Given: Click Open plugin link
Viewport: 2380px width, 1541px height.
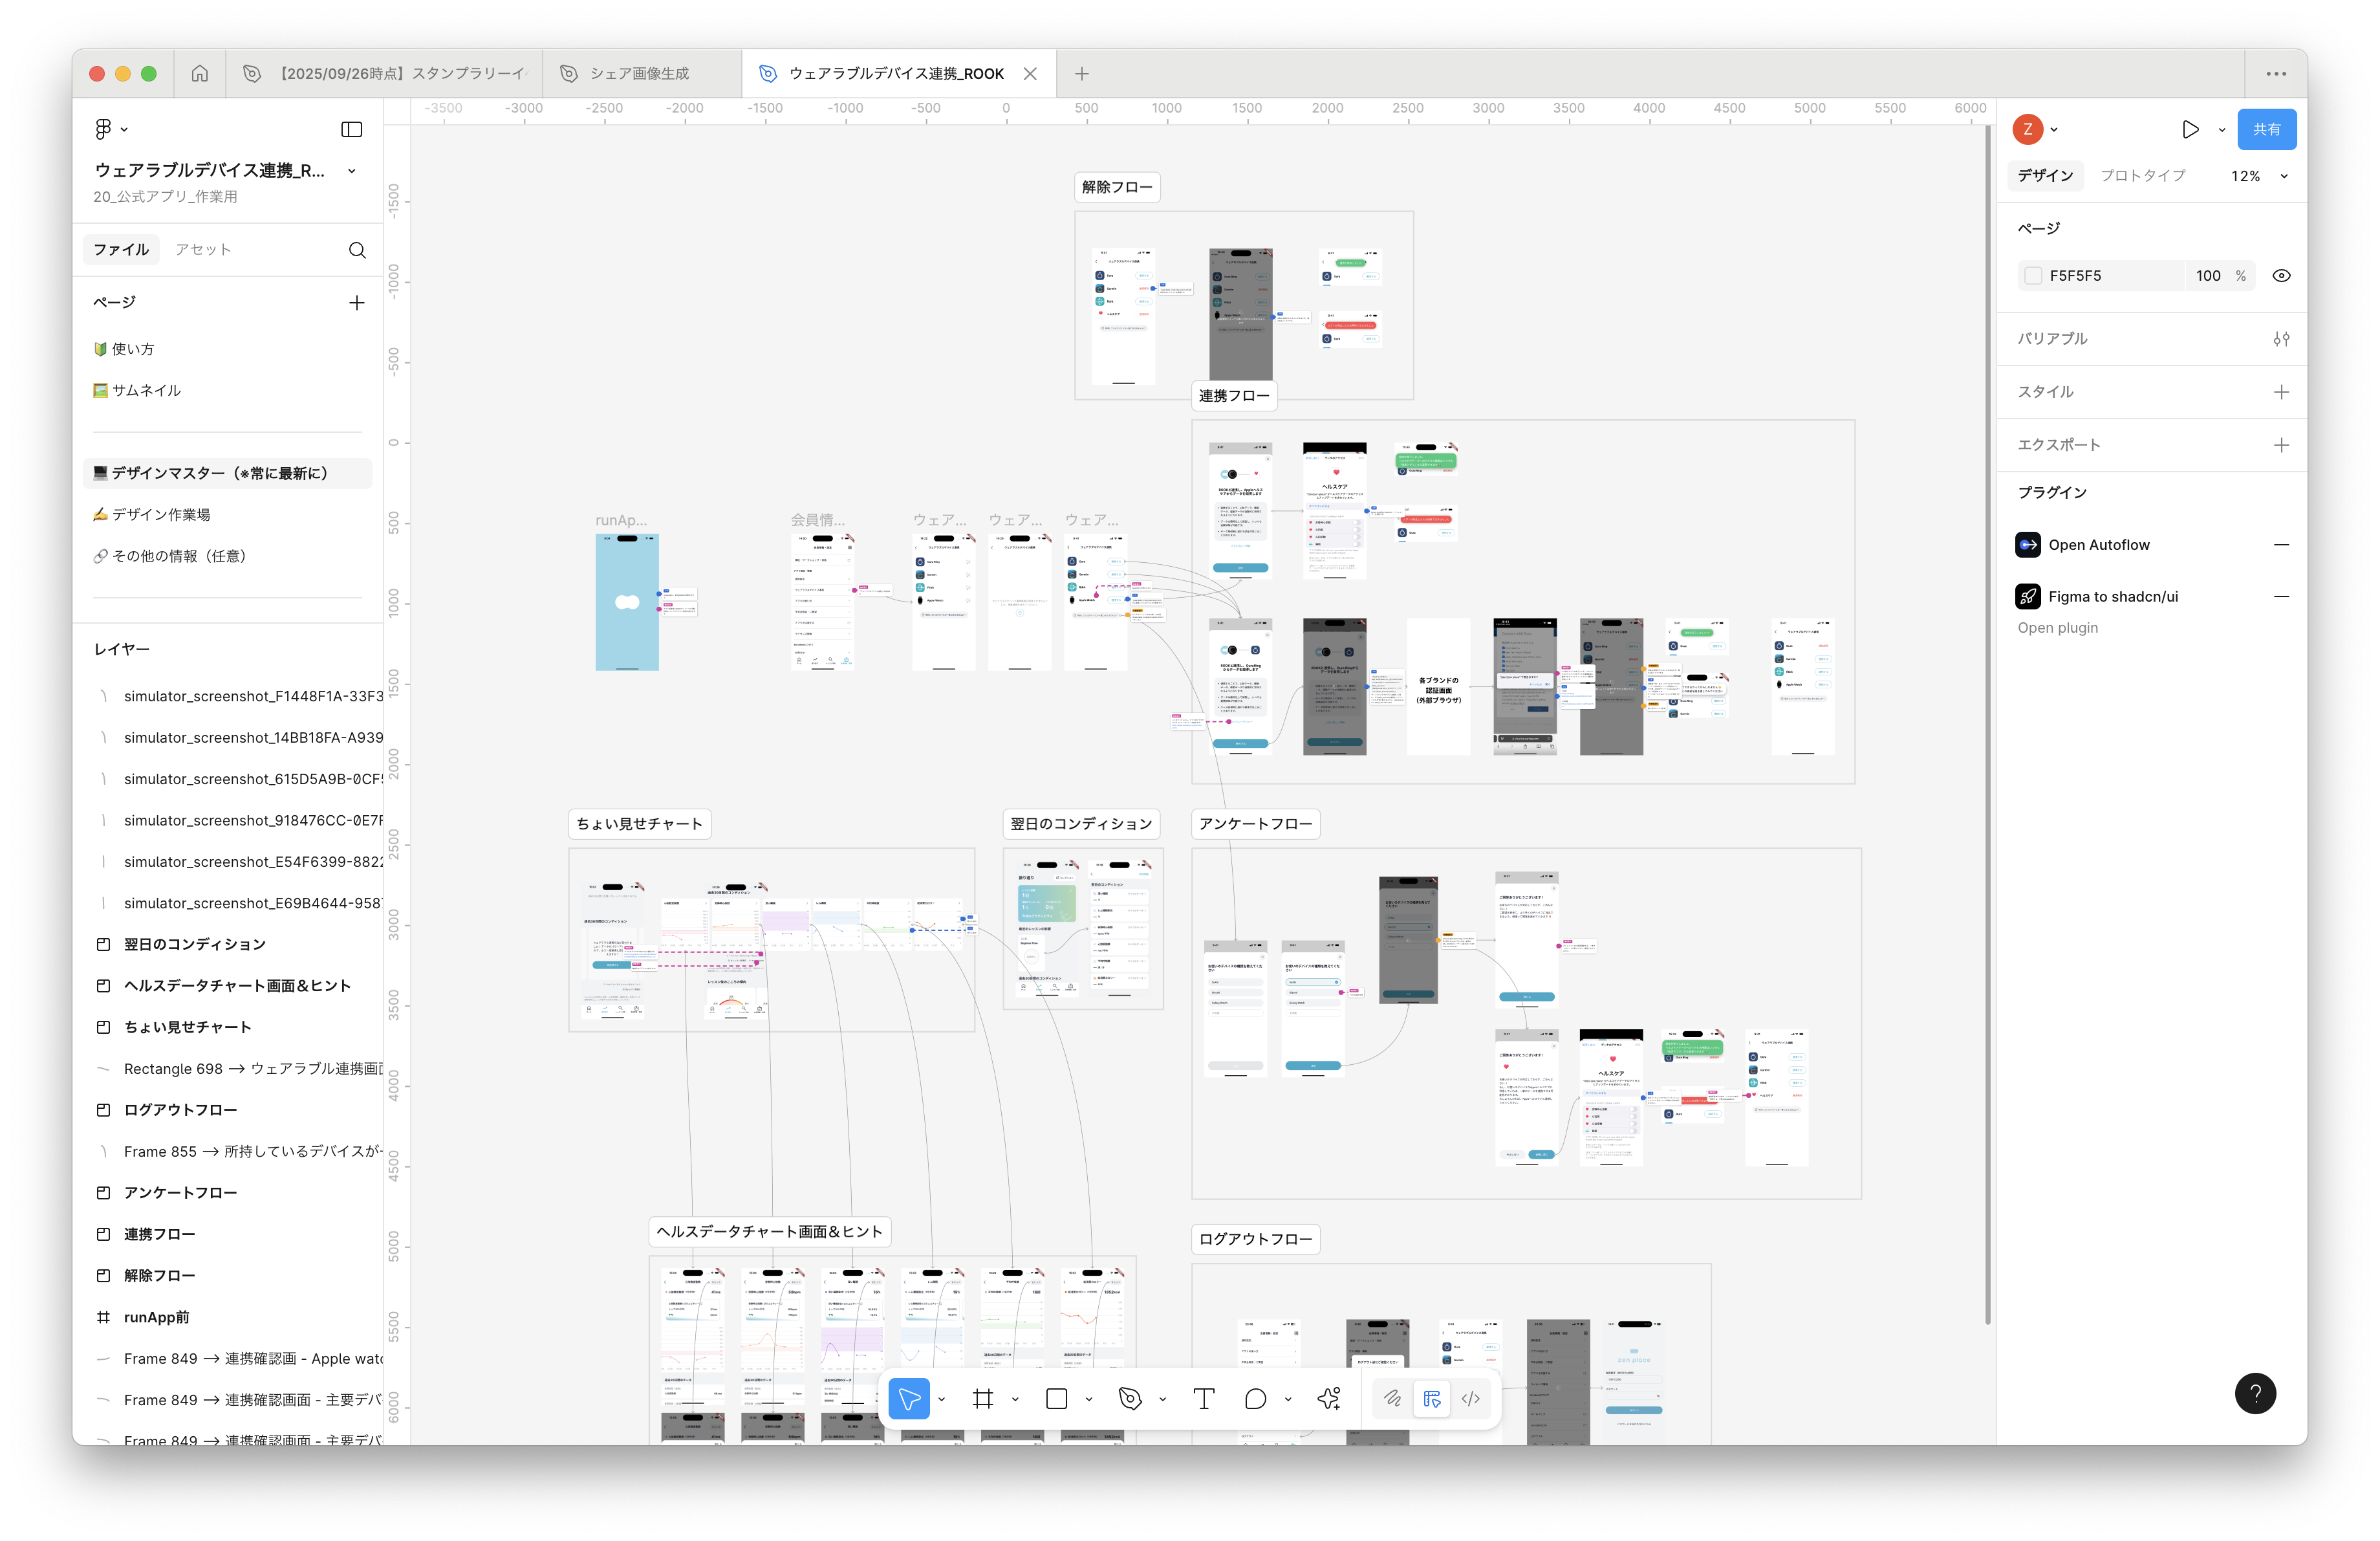Looking at the screenshot, I should (x=2057, y=628).
